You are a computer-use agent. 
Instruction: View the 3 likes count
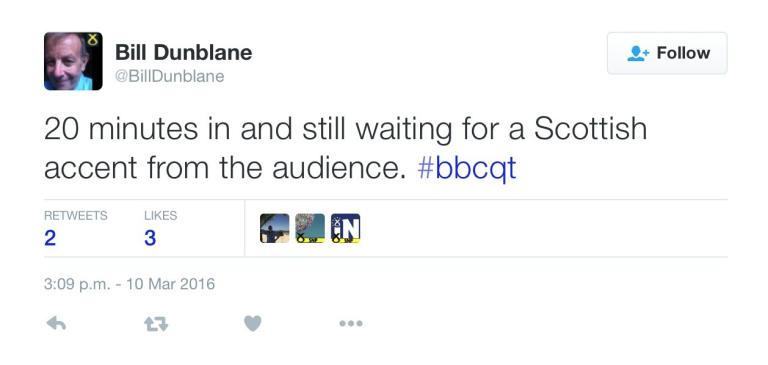[x=150, y=238]
